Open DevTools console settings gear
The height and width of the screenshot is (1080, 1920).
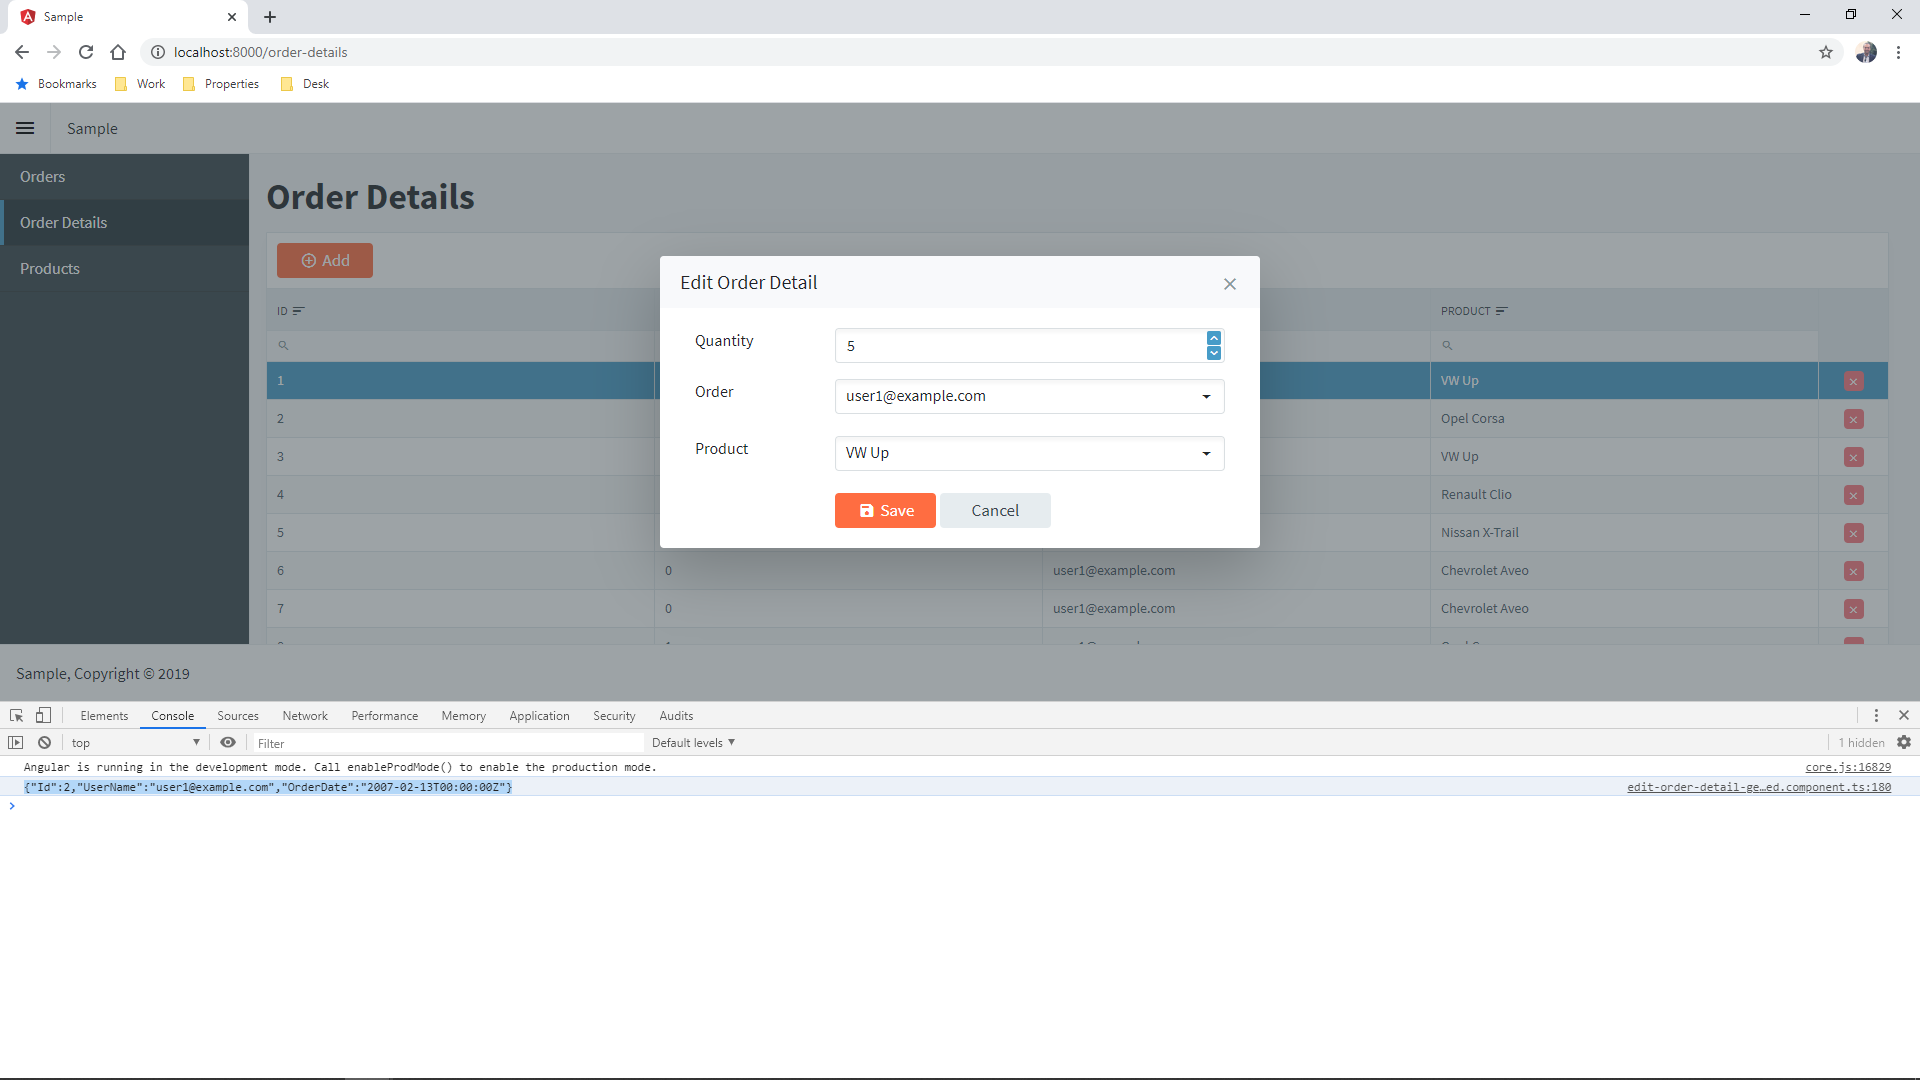1904,742
